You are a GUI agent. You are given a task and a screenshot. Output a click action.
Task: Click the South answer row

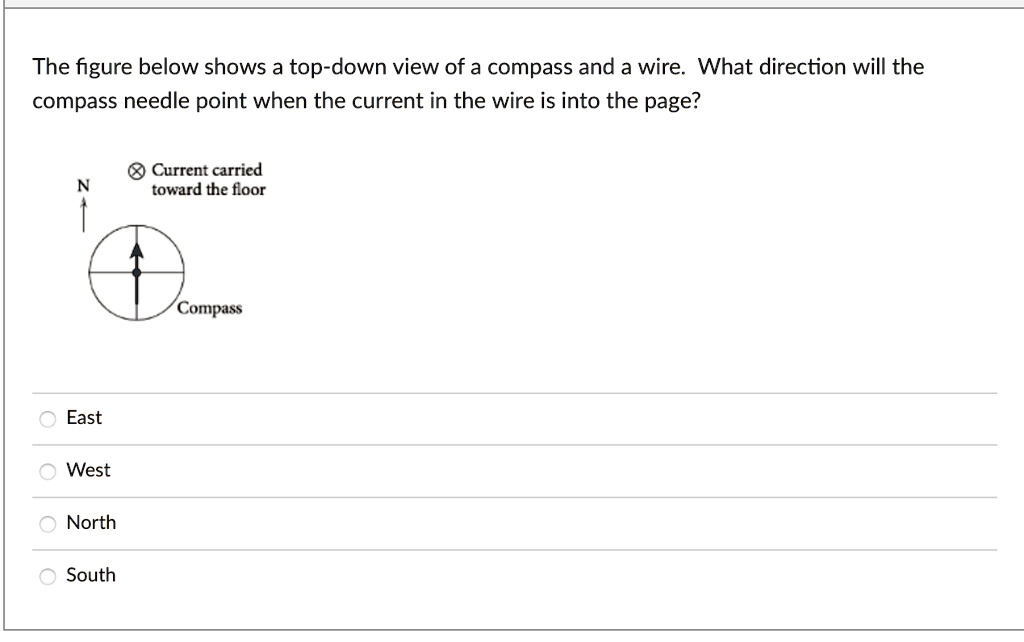point(400,575)
